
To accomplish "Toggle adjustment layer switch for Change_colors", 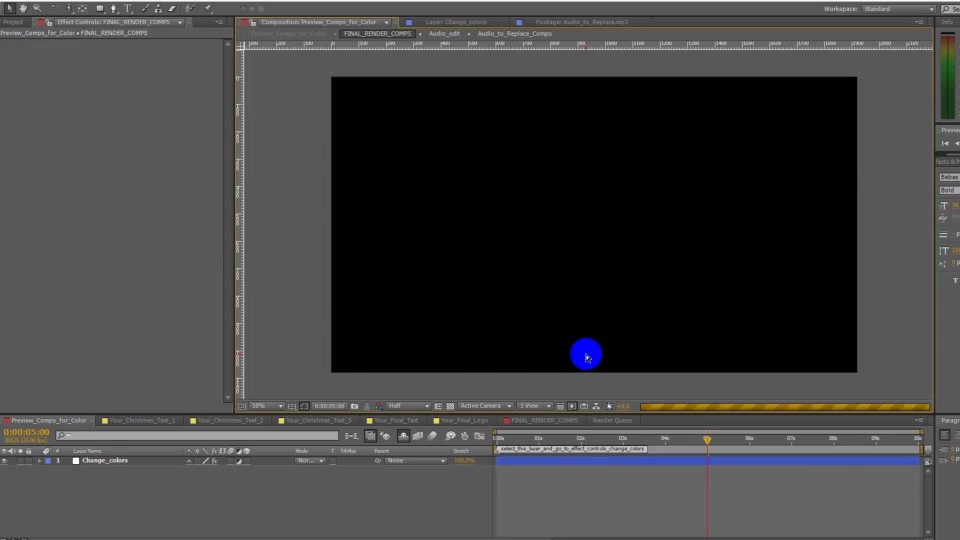I will pos(239,461).
